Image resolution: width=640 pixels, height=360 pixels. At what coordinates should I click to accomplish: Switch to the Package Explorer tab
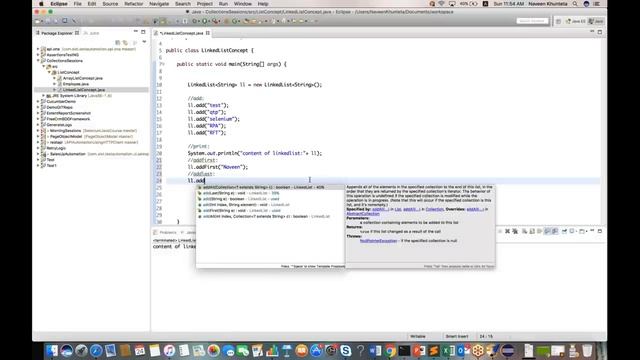57,33
